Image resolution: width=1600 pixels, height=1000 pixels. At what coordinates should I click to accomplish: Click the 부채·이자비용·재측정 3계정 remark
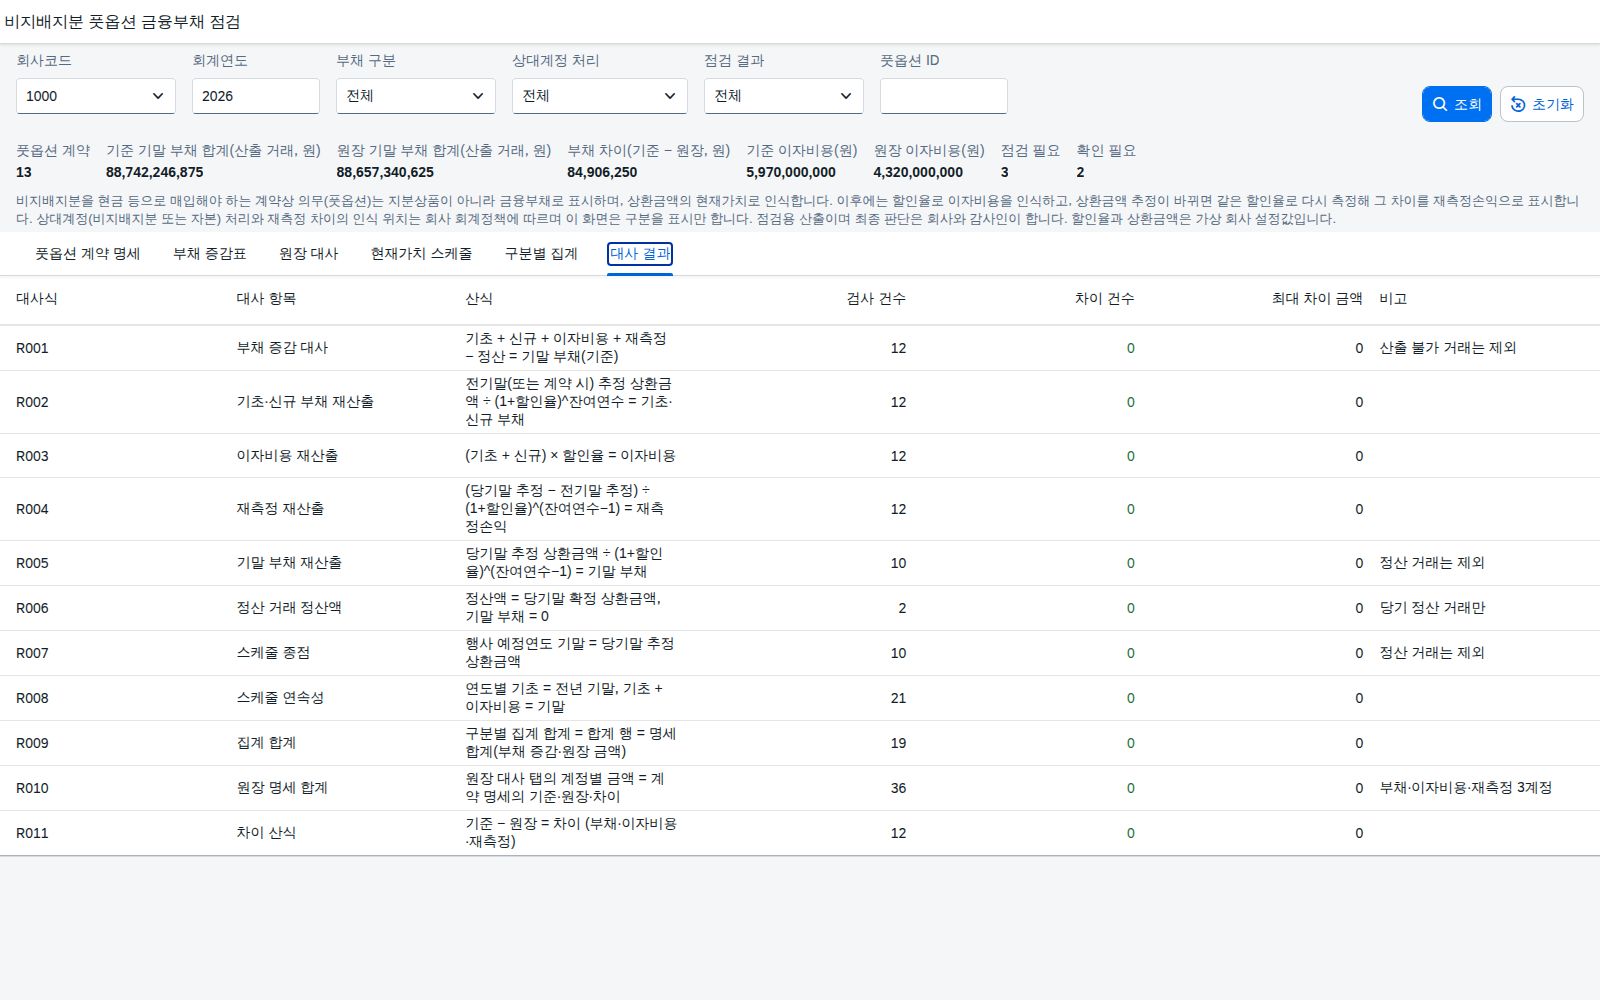(x=1466, y=788)
